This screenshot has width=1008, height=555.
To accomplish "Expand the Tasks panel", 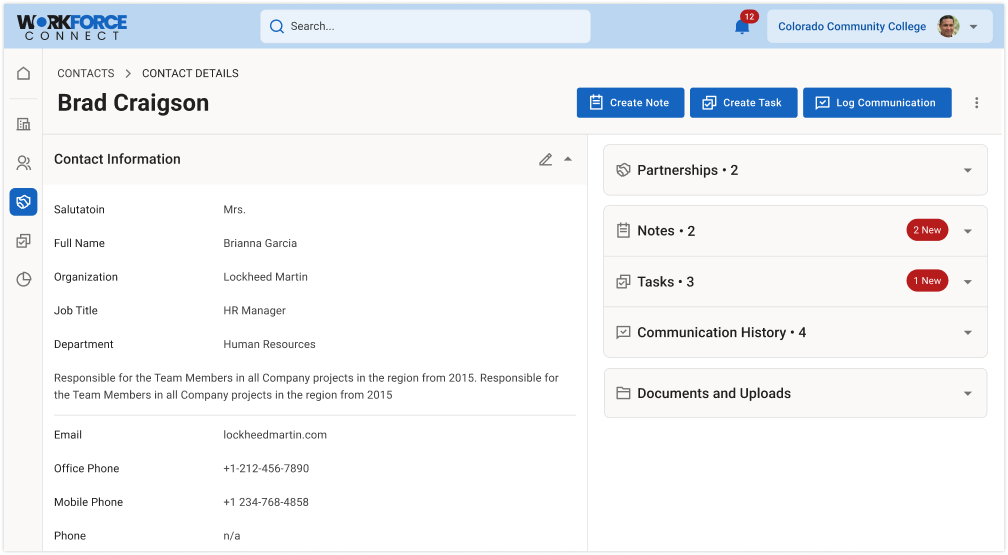I will click(x=967, y=282).
